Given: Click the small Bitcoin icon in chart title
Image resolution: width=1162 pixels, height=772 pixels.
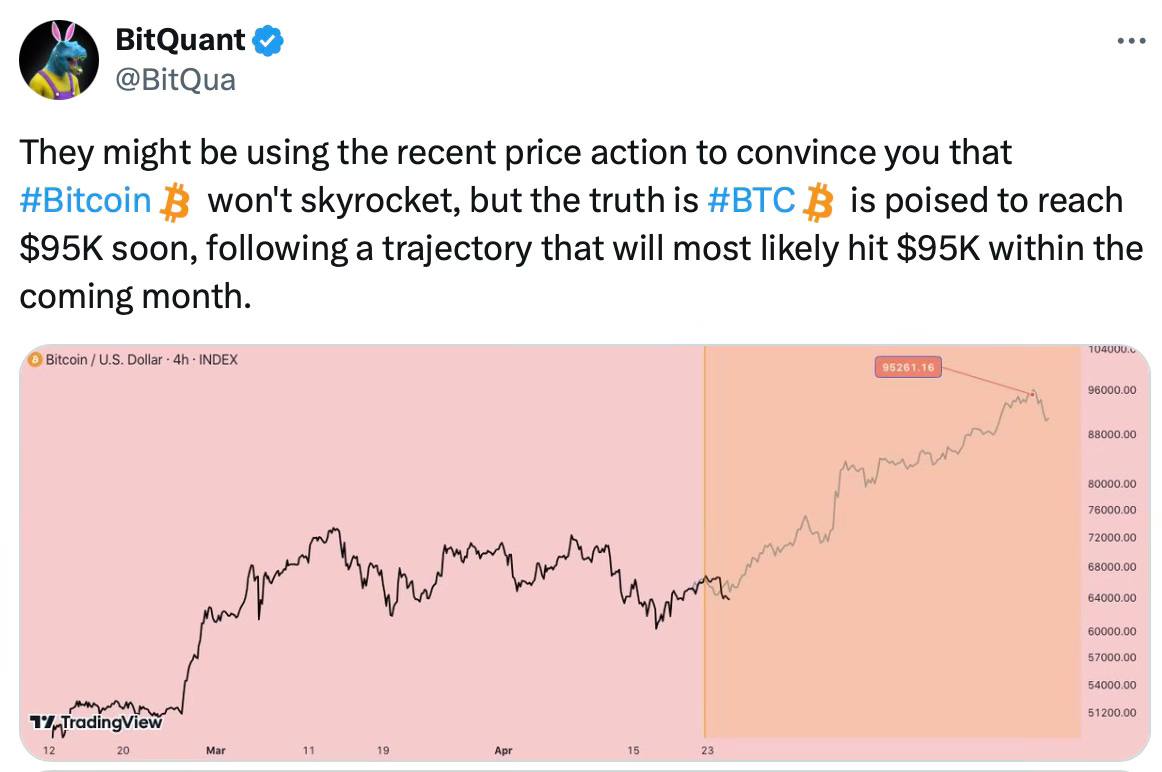Looking at the screenshot, I should (x=35, y=360).
